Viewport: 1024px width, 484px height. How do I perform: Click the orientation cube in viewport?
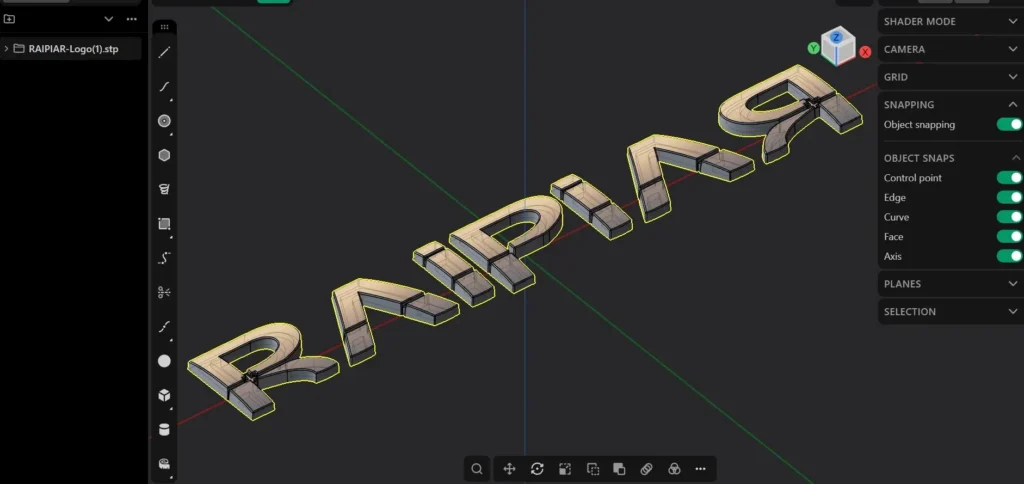[838, 47]
